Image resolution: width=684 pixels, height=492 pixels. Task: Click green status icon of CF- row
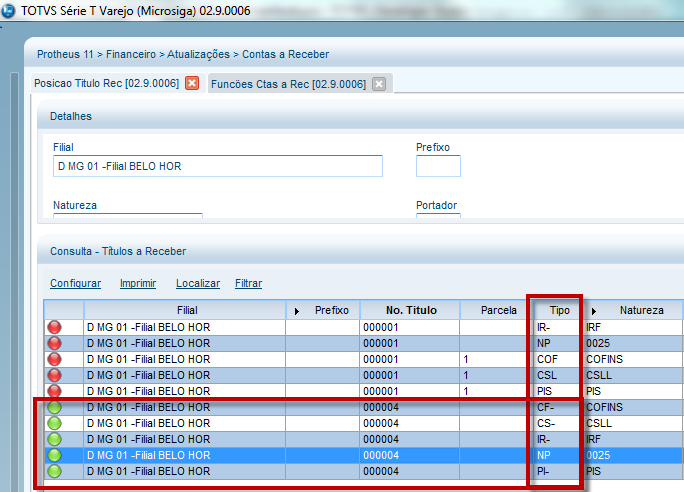point(55,407)
